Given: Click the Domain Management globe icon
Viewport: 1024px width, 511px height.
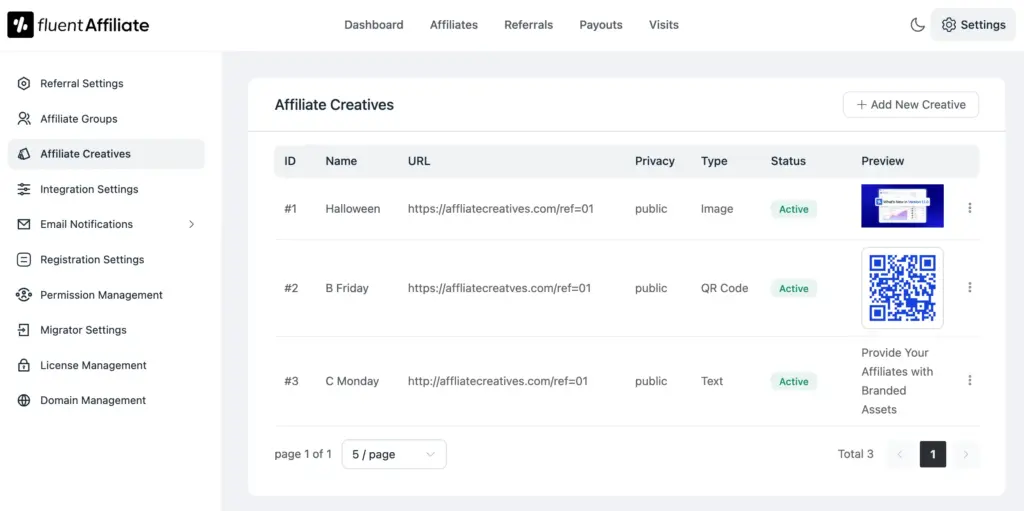Looking at the screenshot, I should (24, 400).
